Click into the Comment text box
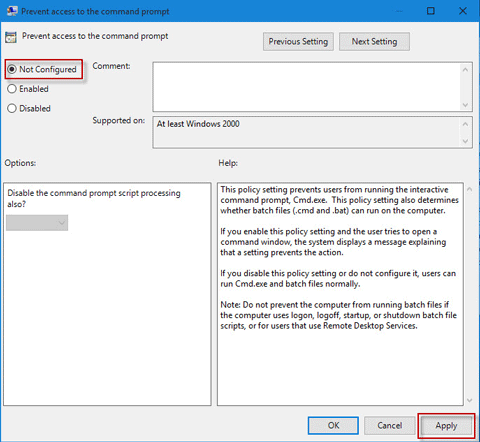480x442 pixels. point(307,87)
